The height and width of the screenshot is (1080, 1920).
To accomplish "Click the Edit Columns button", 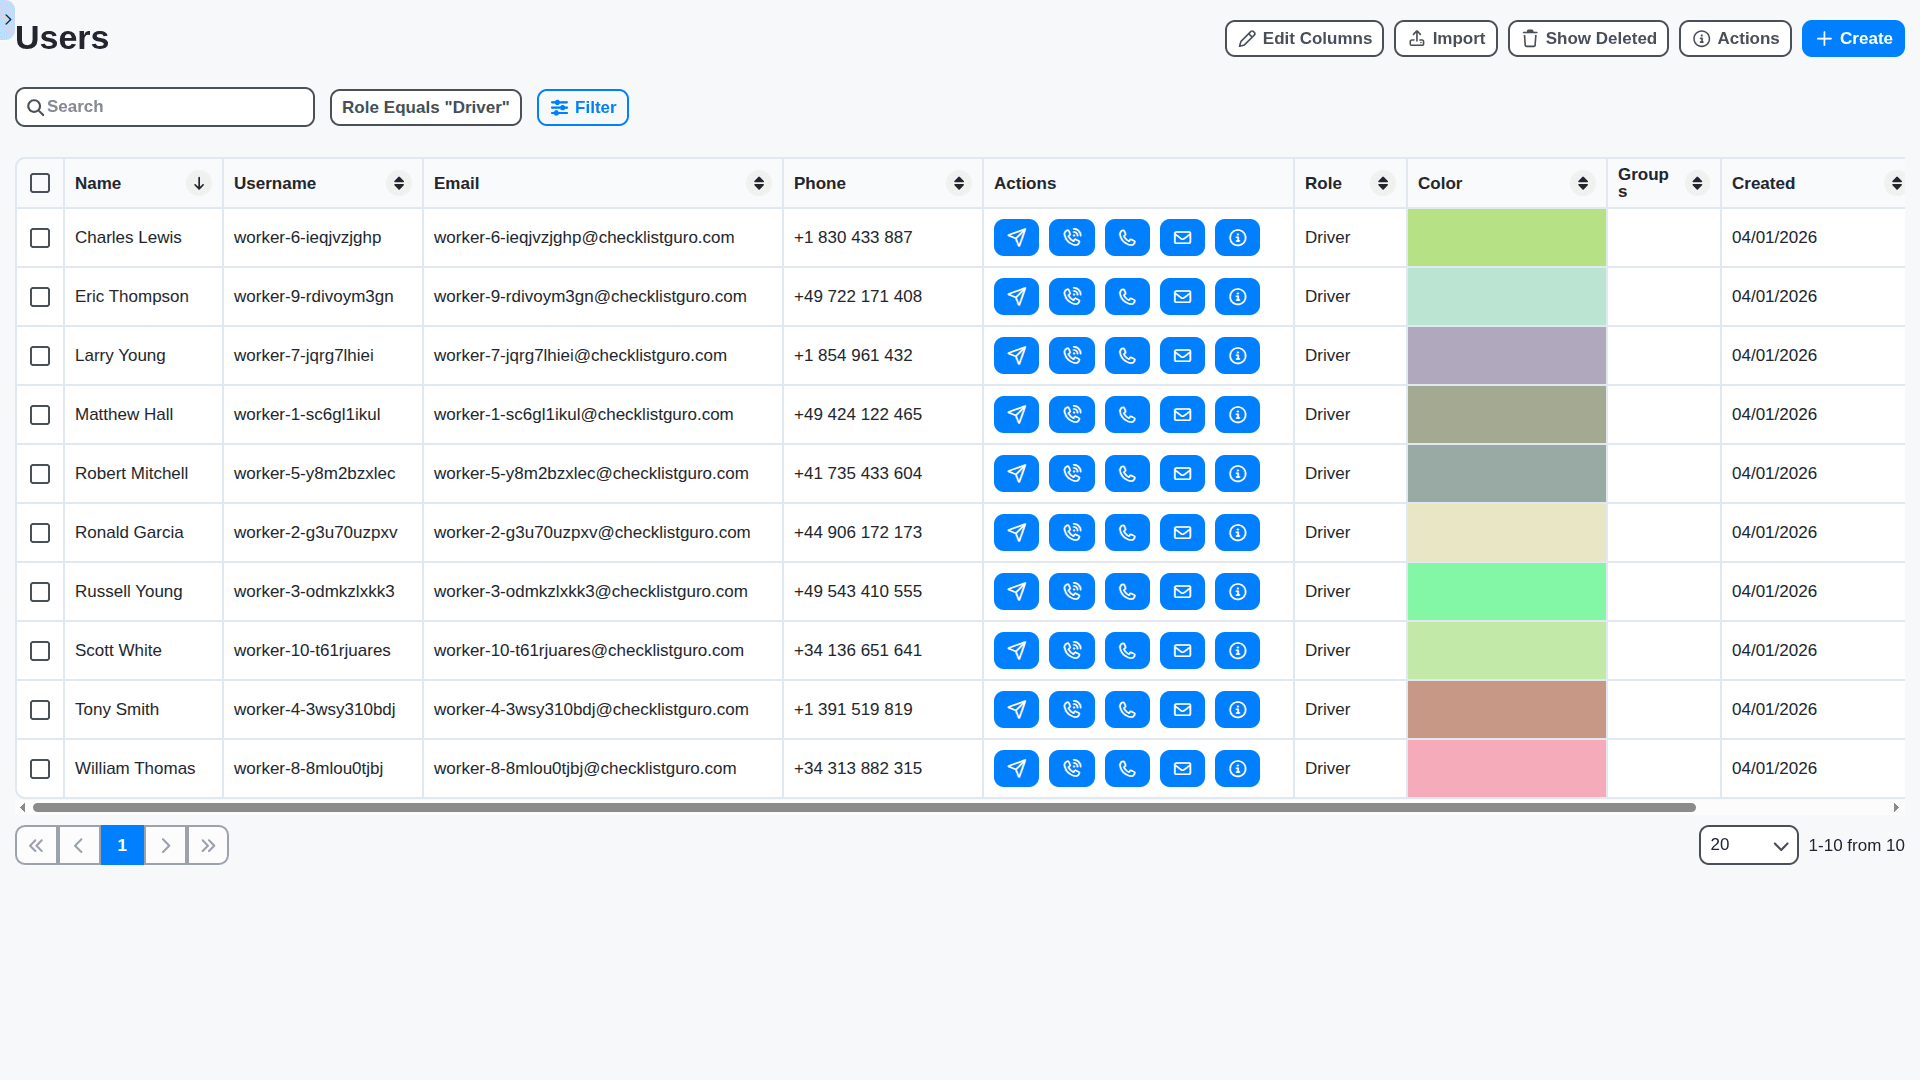I will (1303, 39).
